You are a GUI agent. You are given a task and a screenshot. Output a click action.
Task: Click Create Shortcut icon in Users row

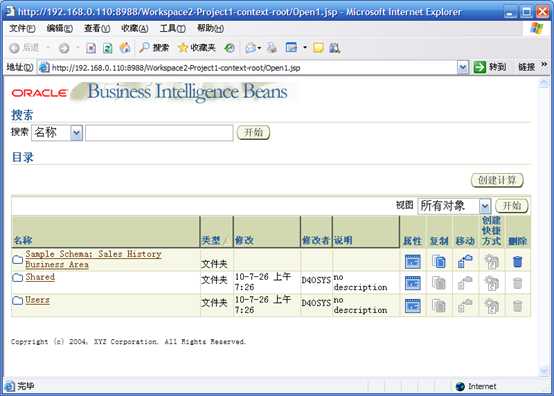(491, 306)
